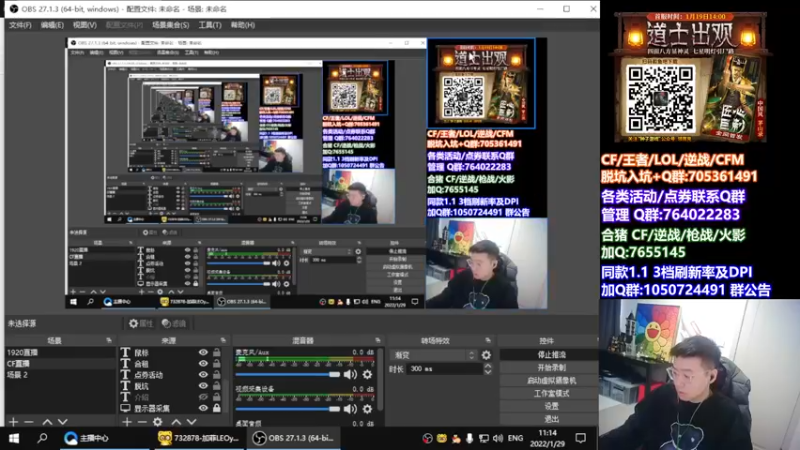Open settings gear for 麦克风/Aux channel
Screen dimensions: 800x450
pos(367,374)
